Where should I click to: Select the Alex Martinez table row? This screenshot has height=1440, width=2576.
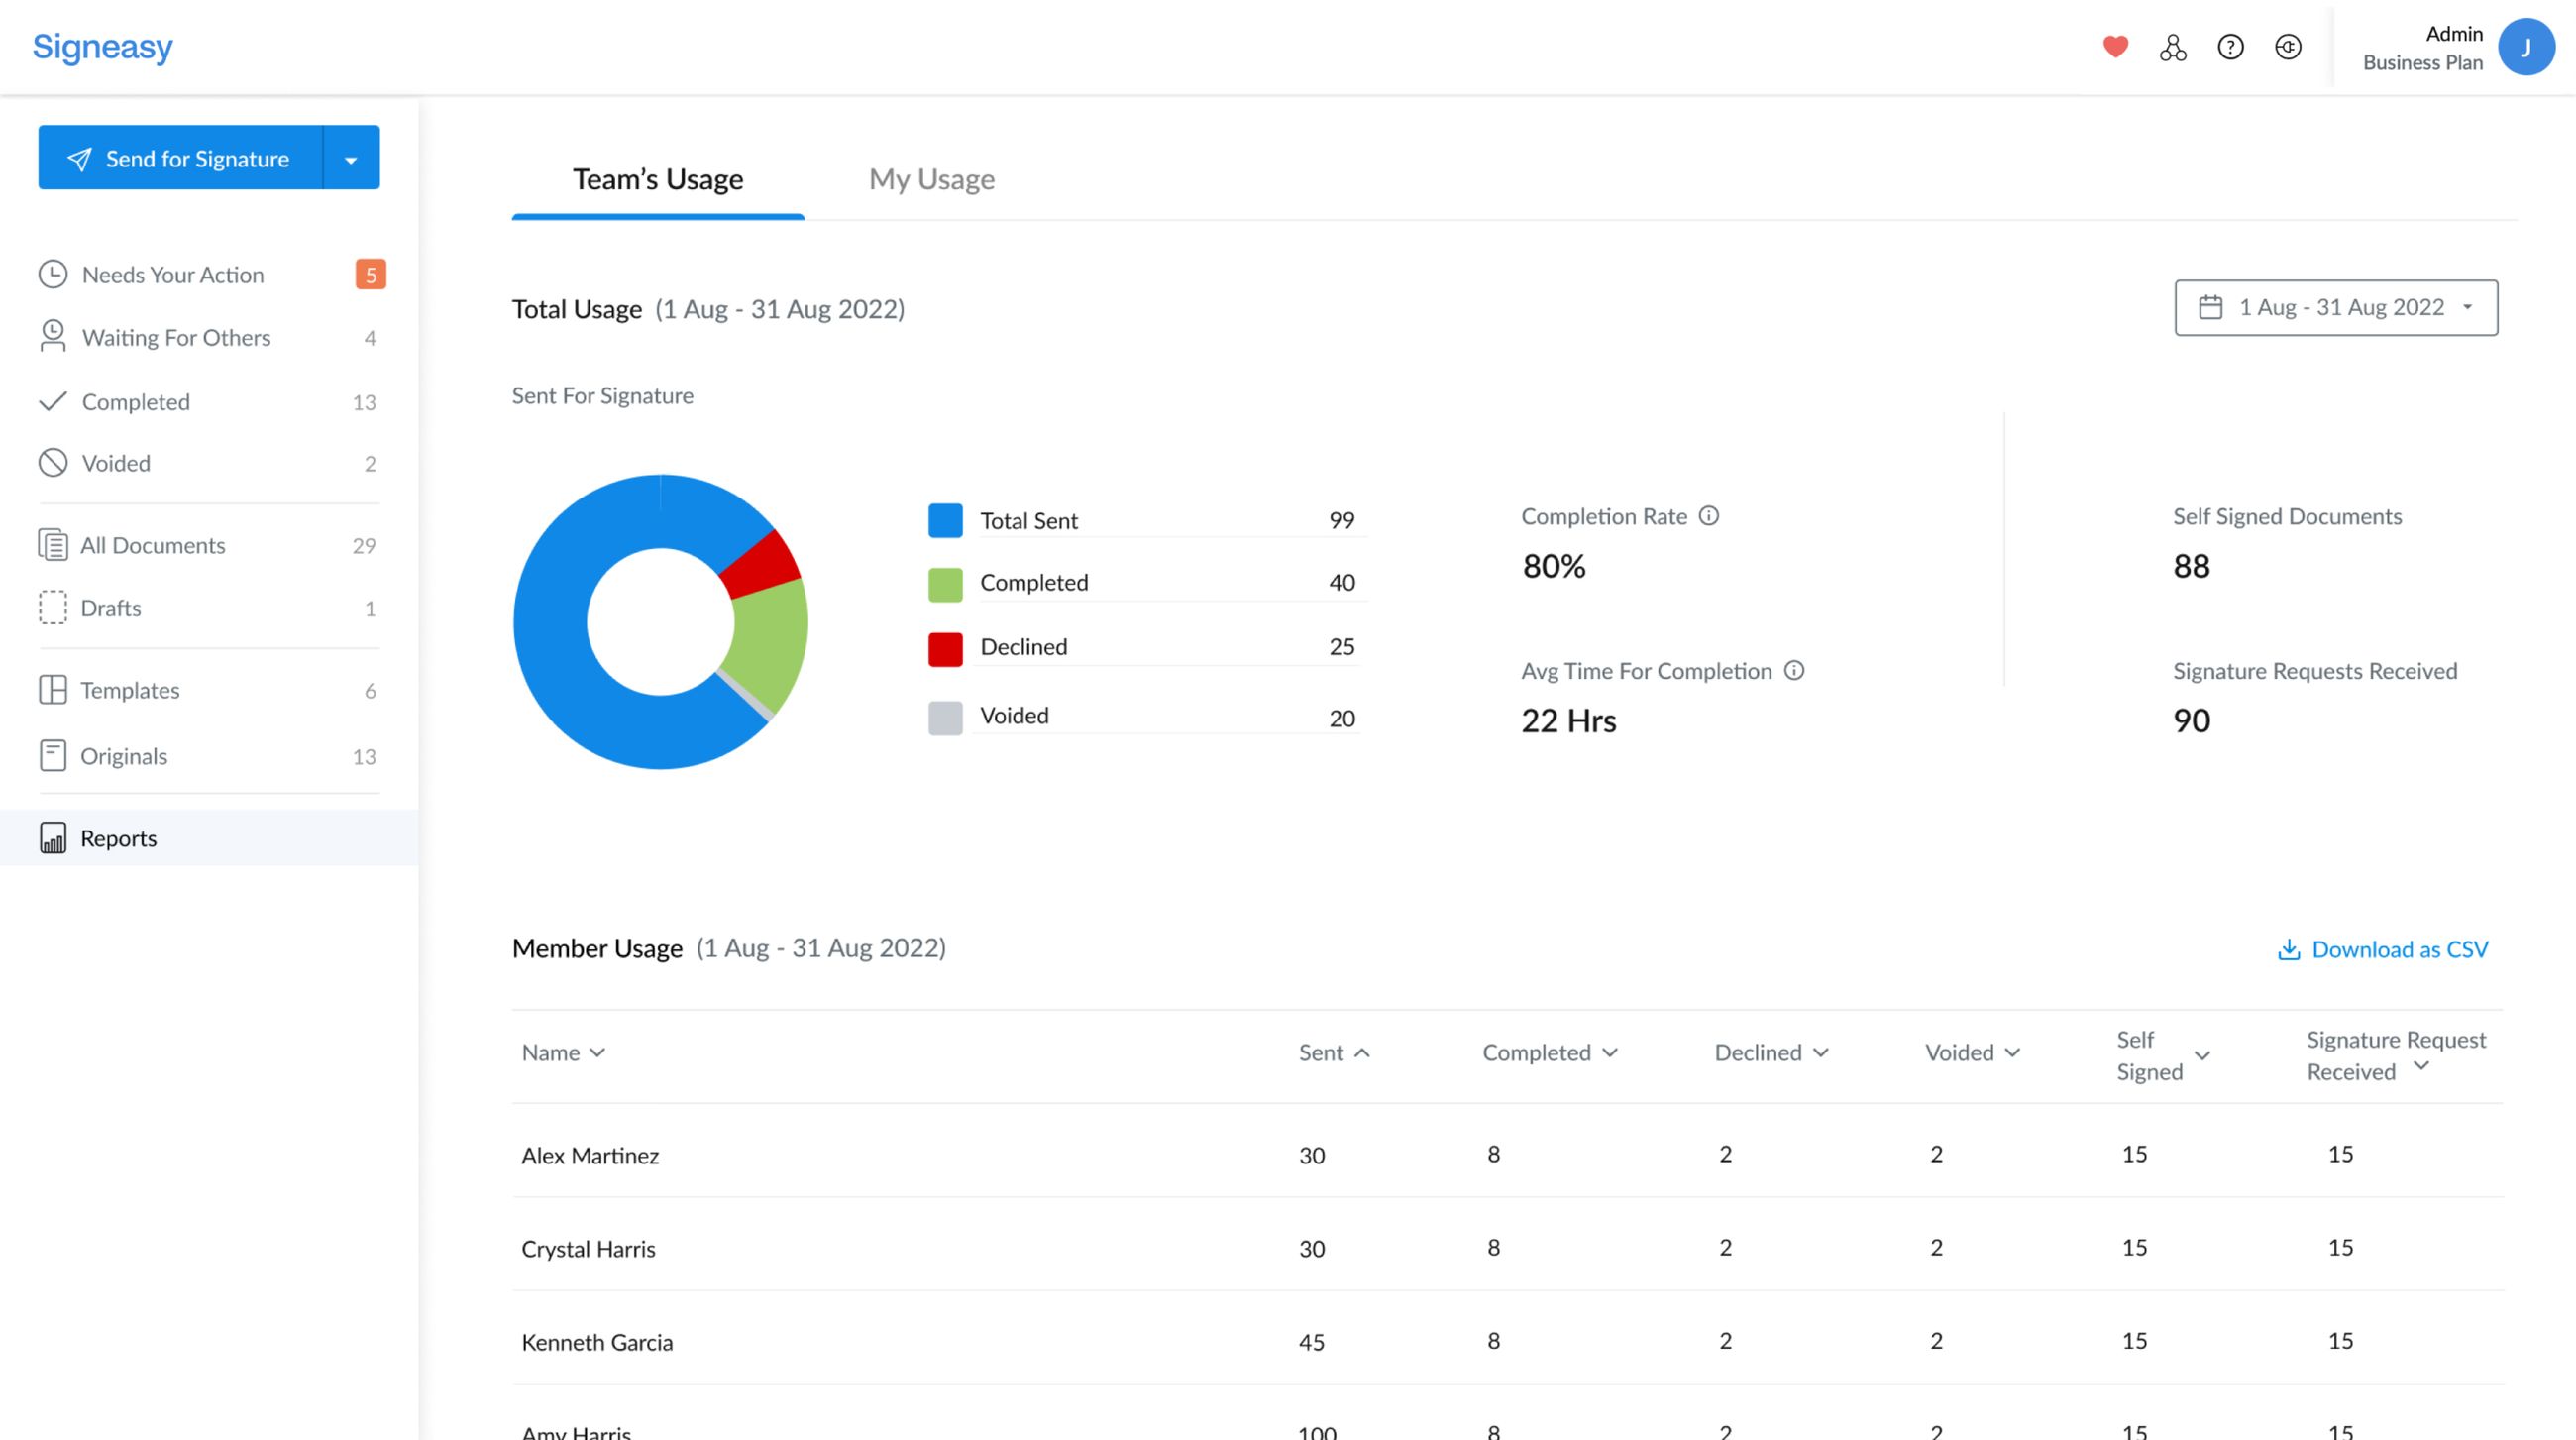pyautogui.click(x=590, y=1155)
